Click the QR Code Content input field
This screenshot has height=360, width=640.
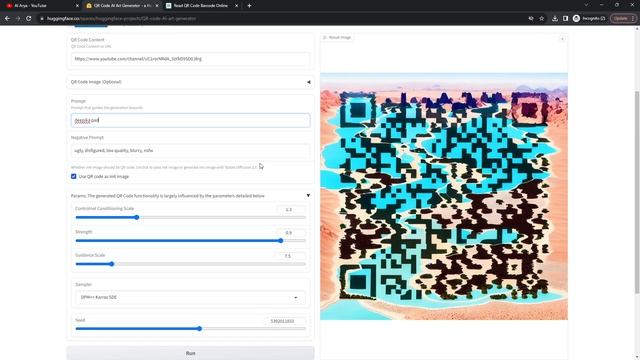190,59
